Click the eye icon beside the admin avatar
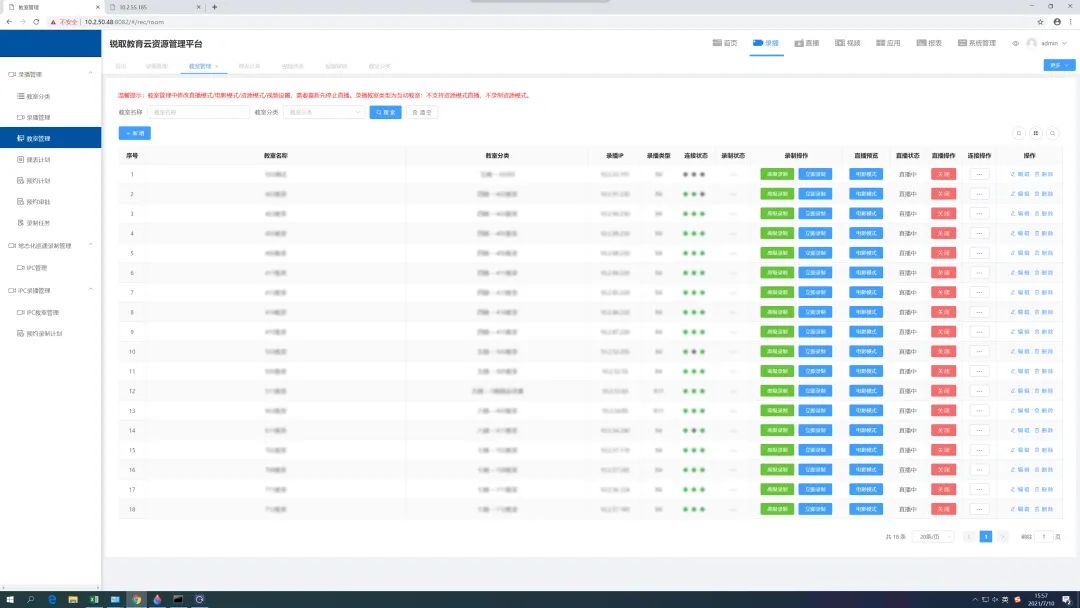1080x608 pixels. point(1016,43)
